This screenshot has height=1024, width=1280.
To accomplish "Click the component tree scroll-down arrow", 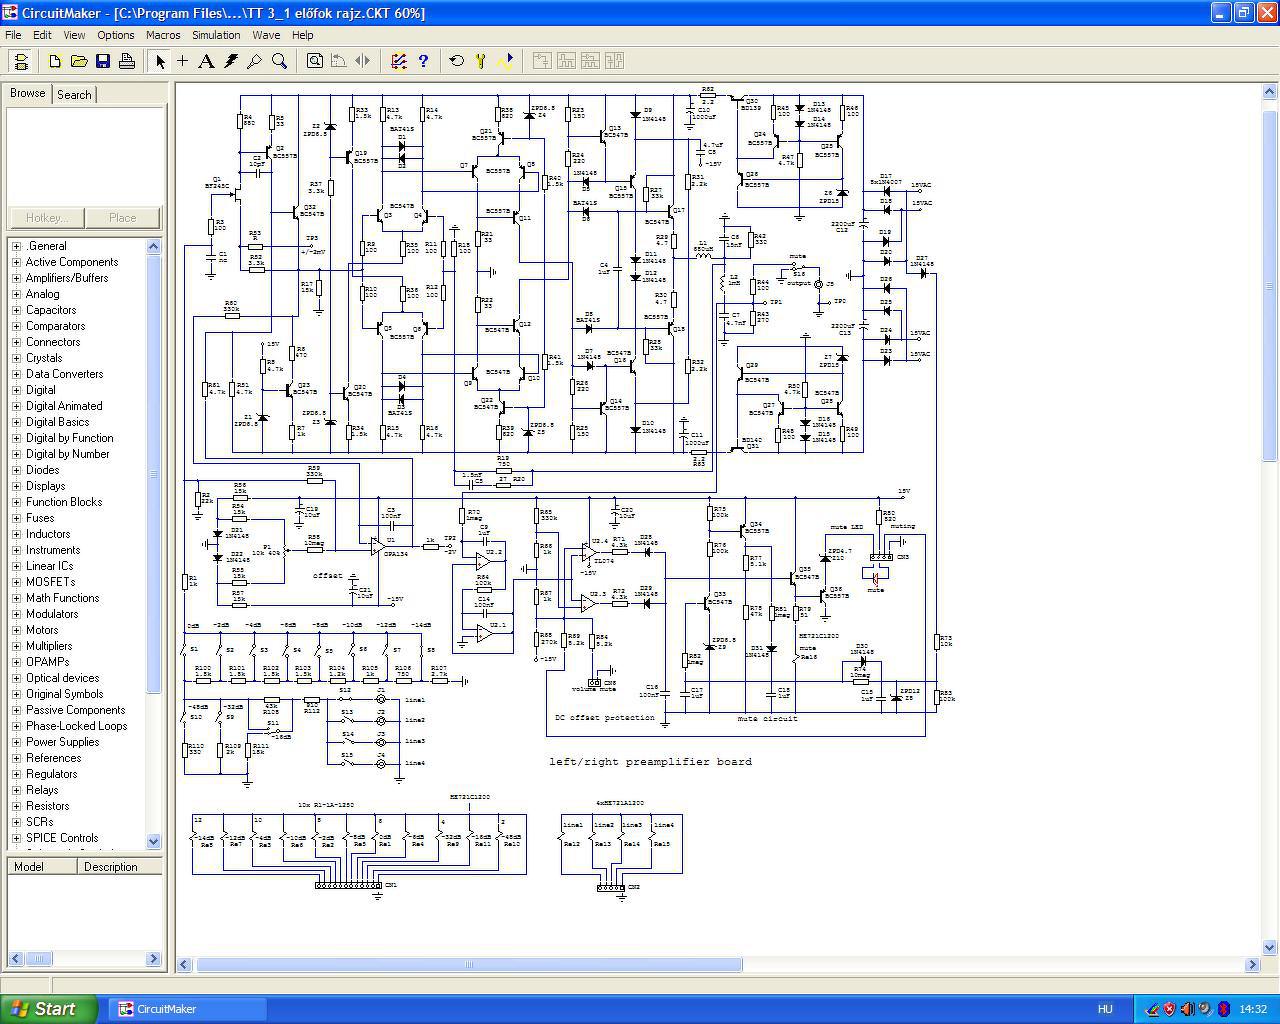I will 154,841.
